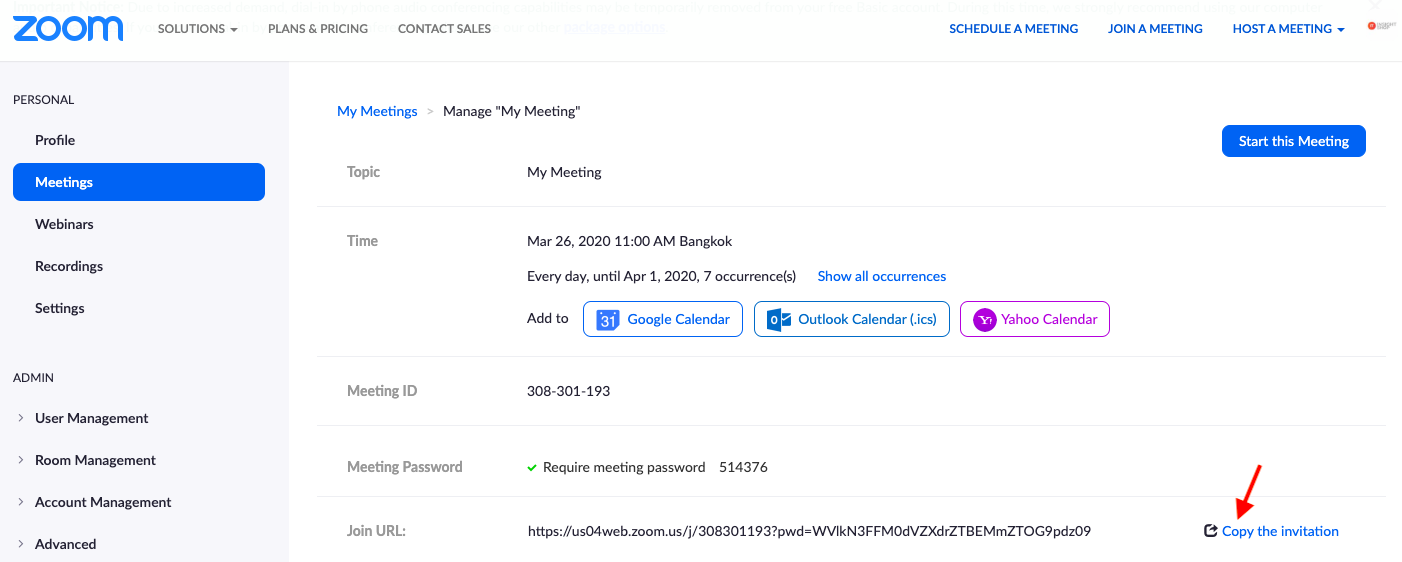Click the copy invitation share icon

(x=1211, y=531)
